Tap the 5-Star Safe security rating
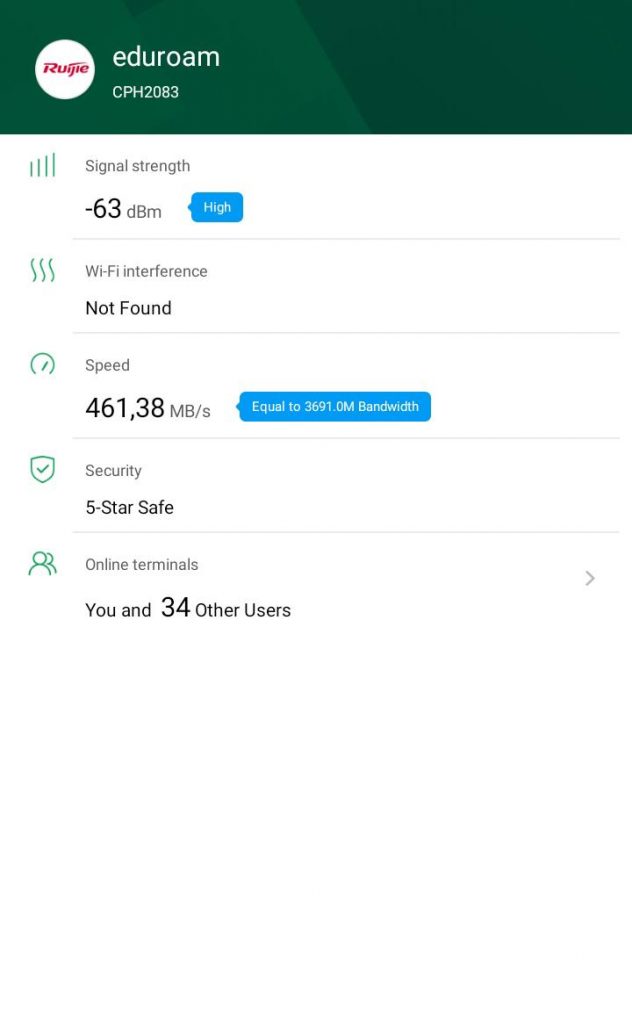632x1024 pixels. [x=129, y=507]
